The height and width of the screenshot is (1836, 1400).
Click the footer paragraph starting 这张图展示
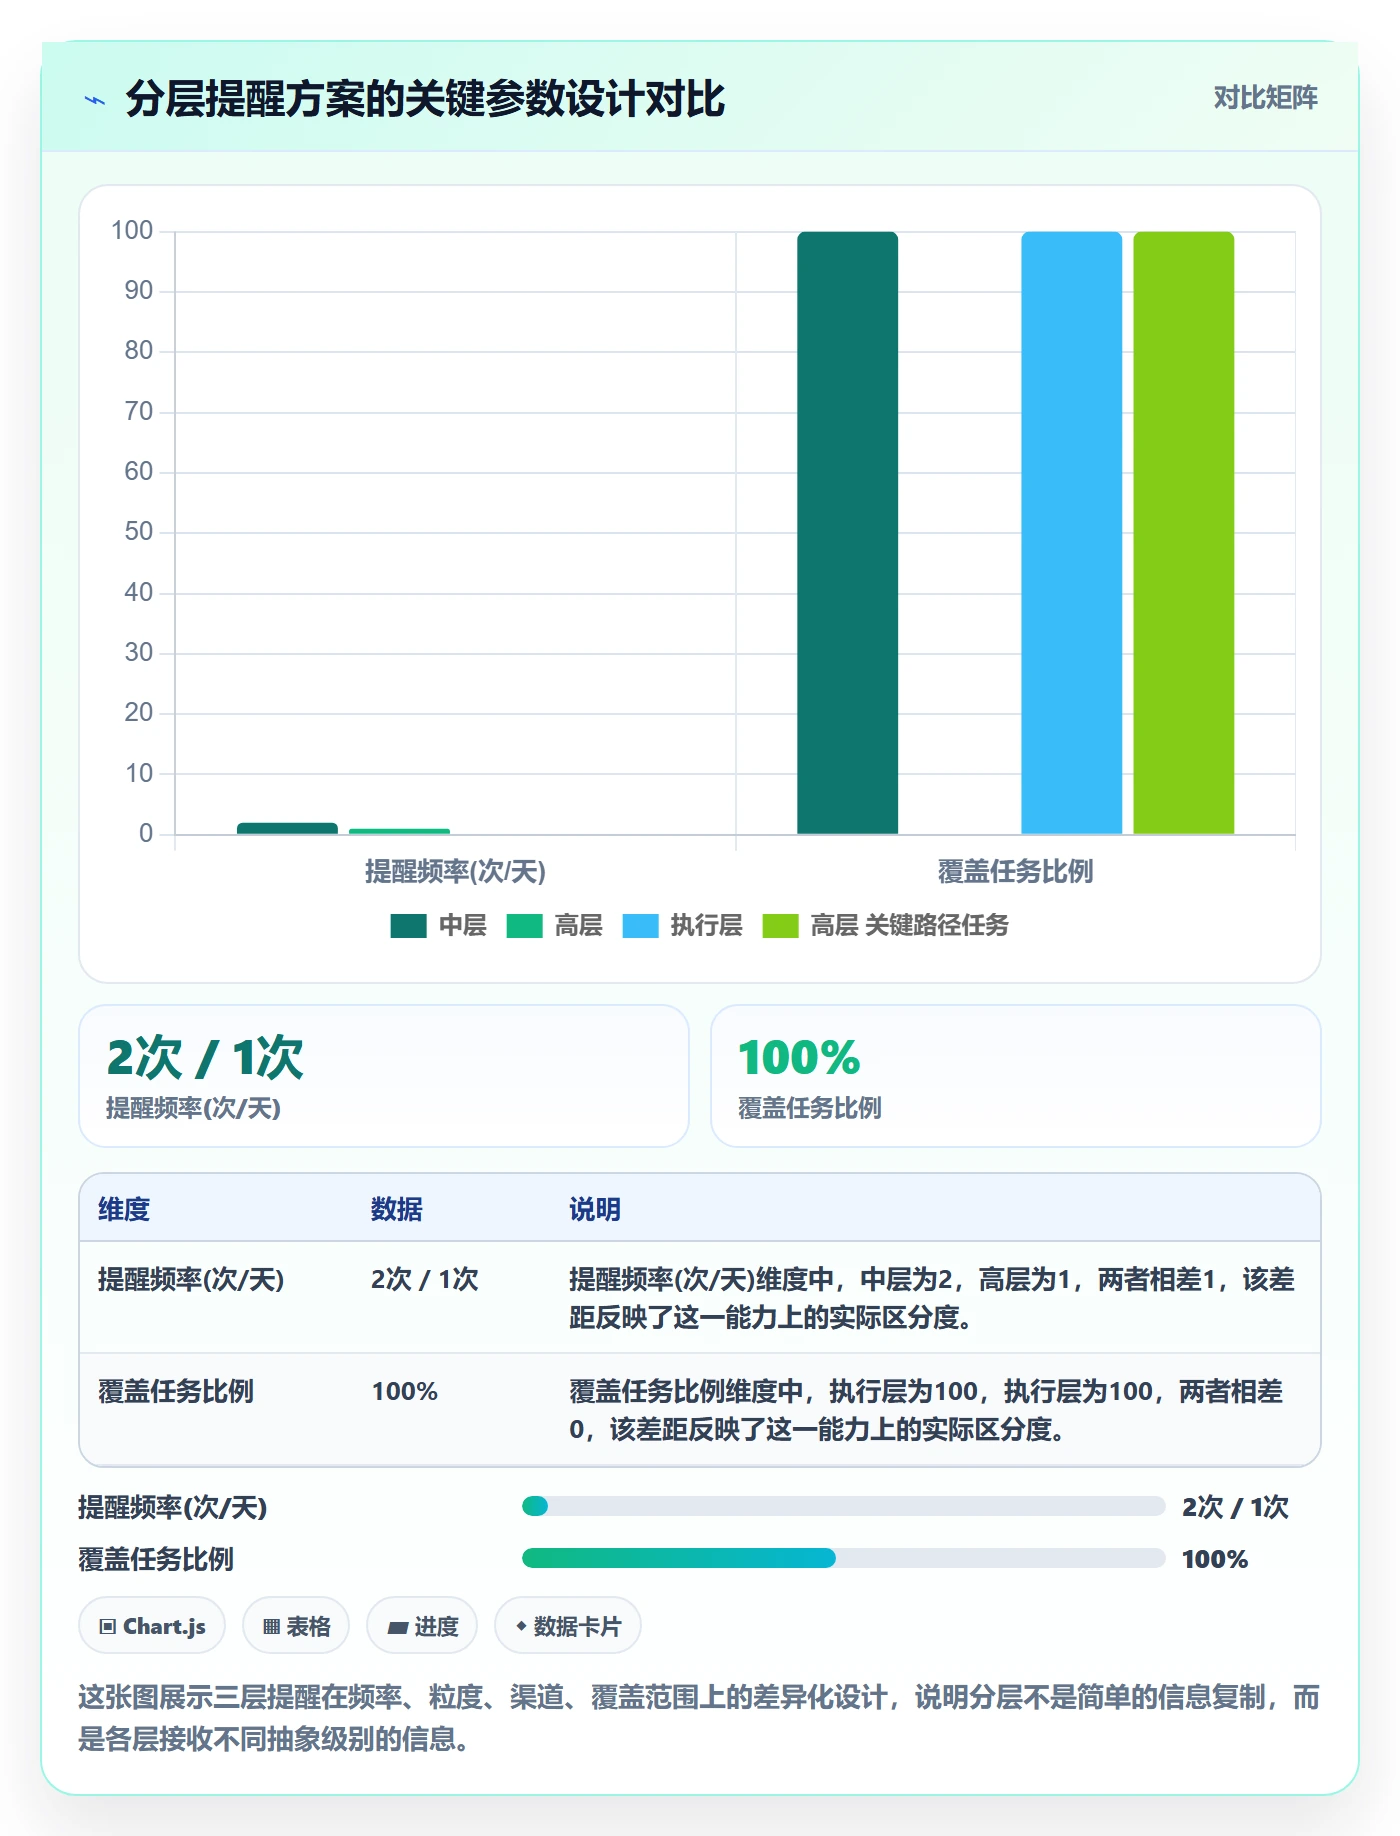(699, 1718)
